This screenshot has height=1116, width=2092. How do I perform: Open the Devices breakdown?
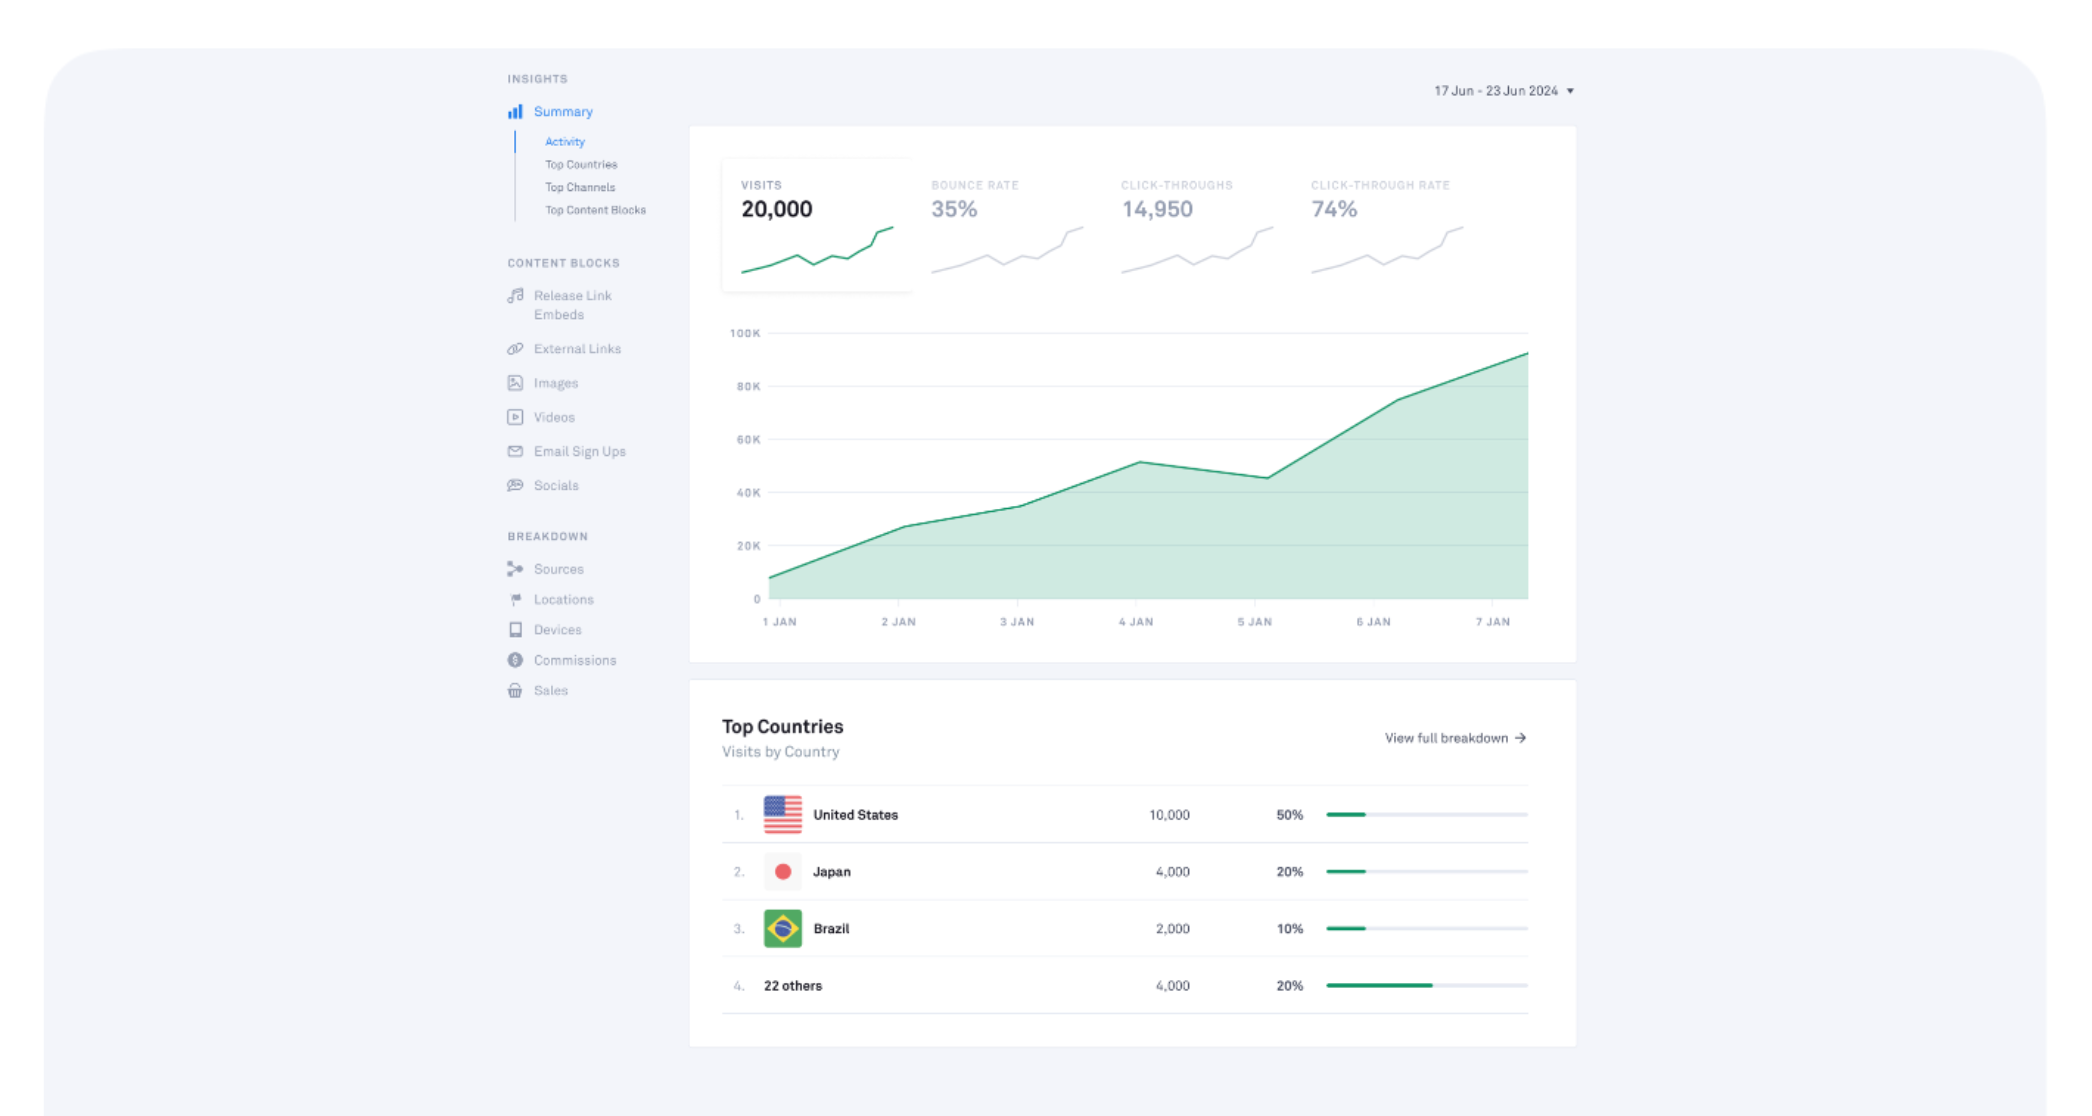557,629
